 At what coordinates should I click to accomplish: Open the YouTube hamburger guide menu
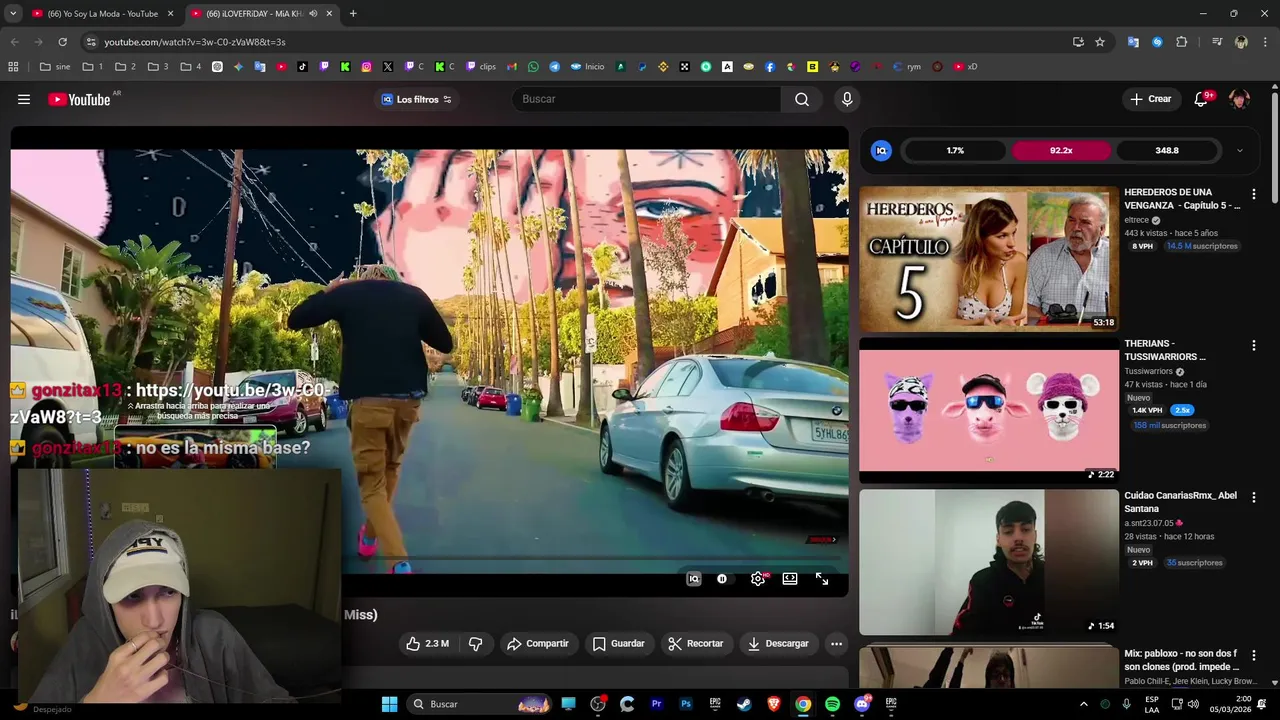click(24, 99)
